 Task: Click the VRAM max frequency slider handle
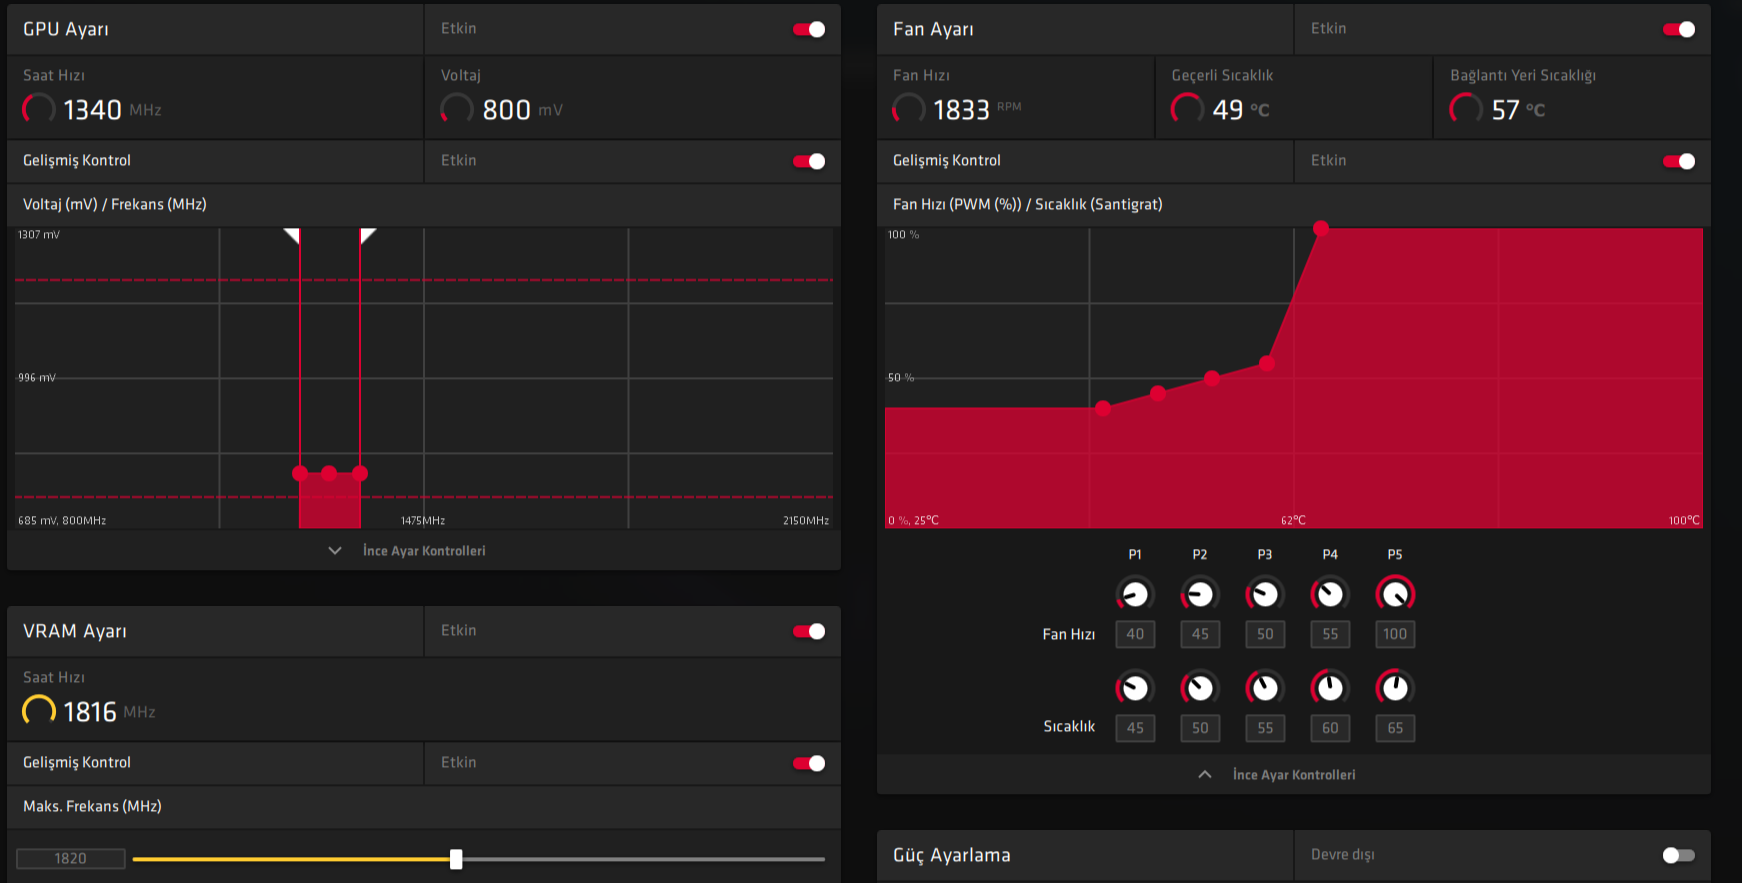456,859
